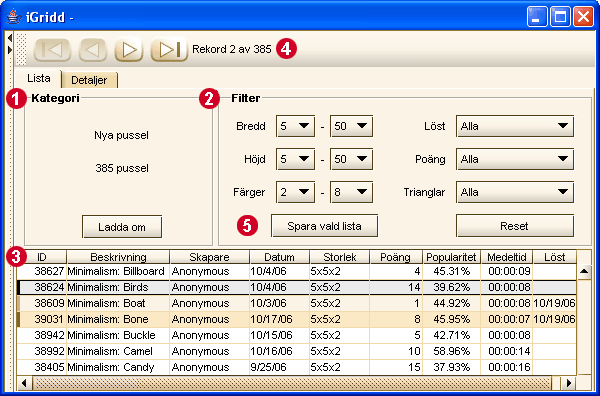Expand side panel with right arrow
The width and height of the screenshot is (600, 396).
tap(10, 50)
